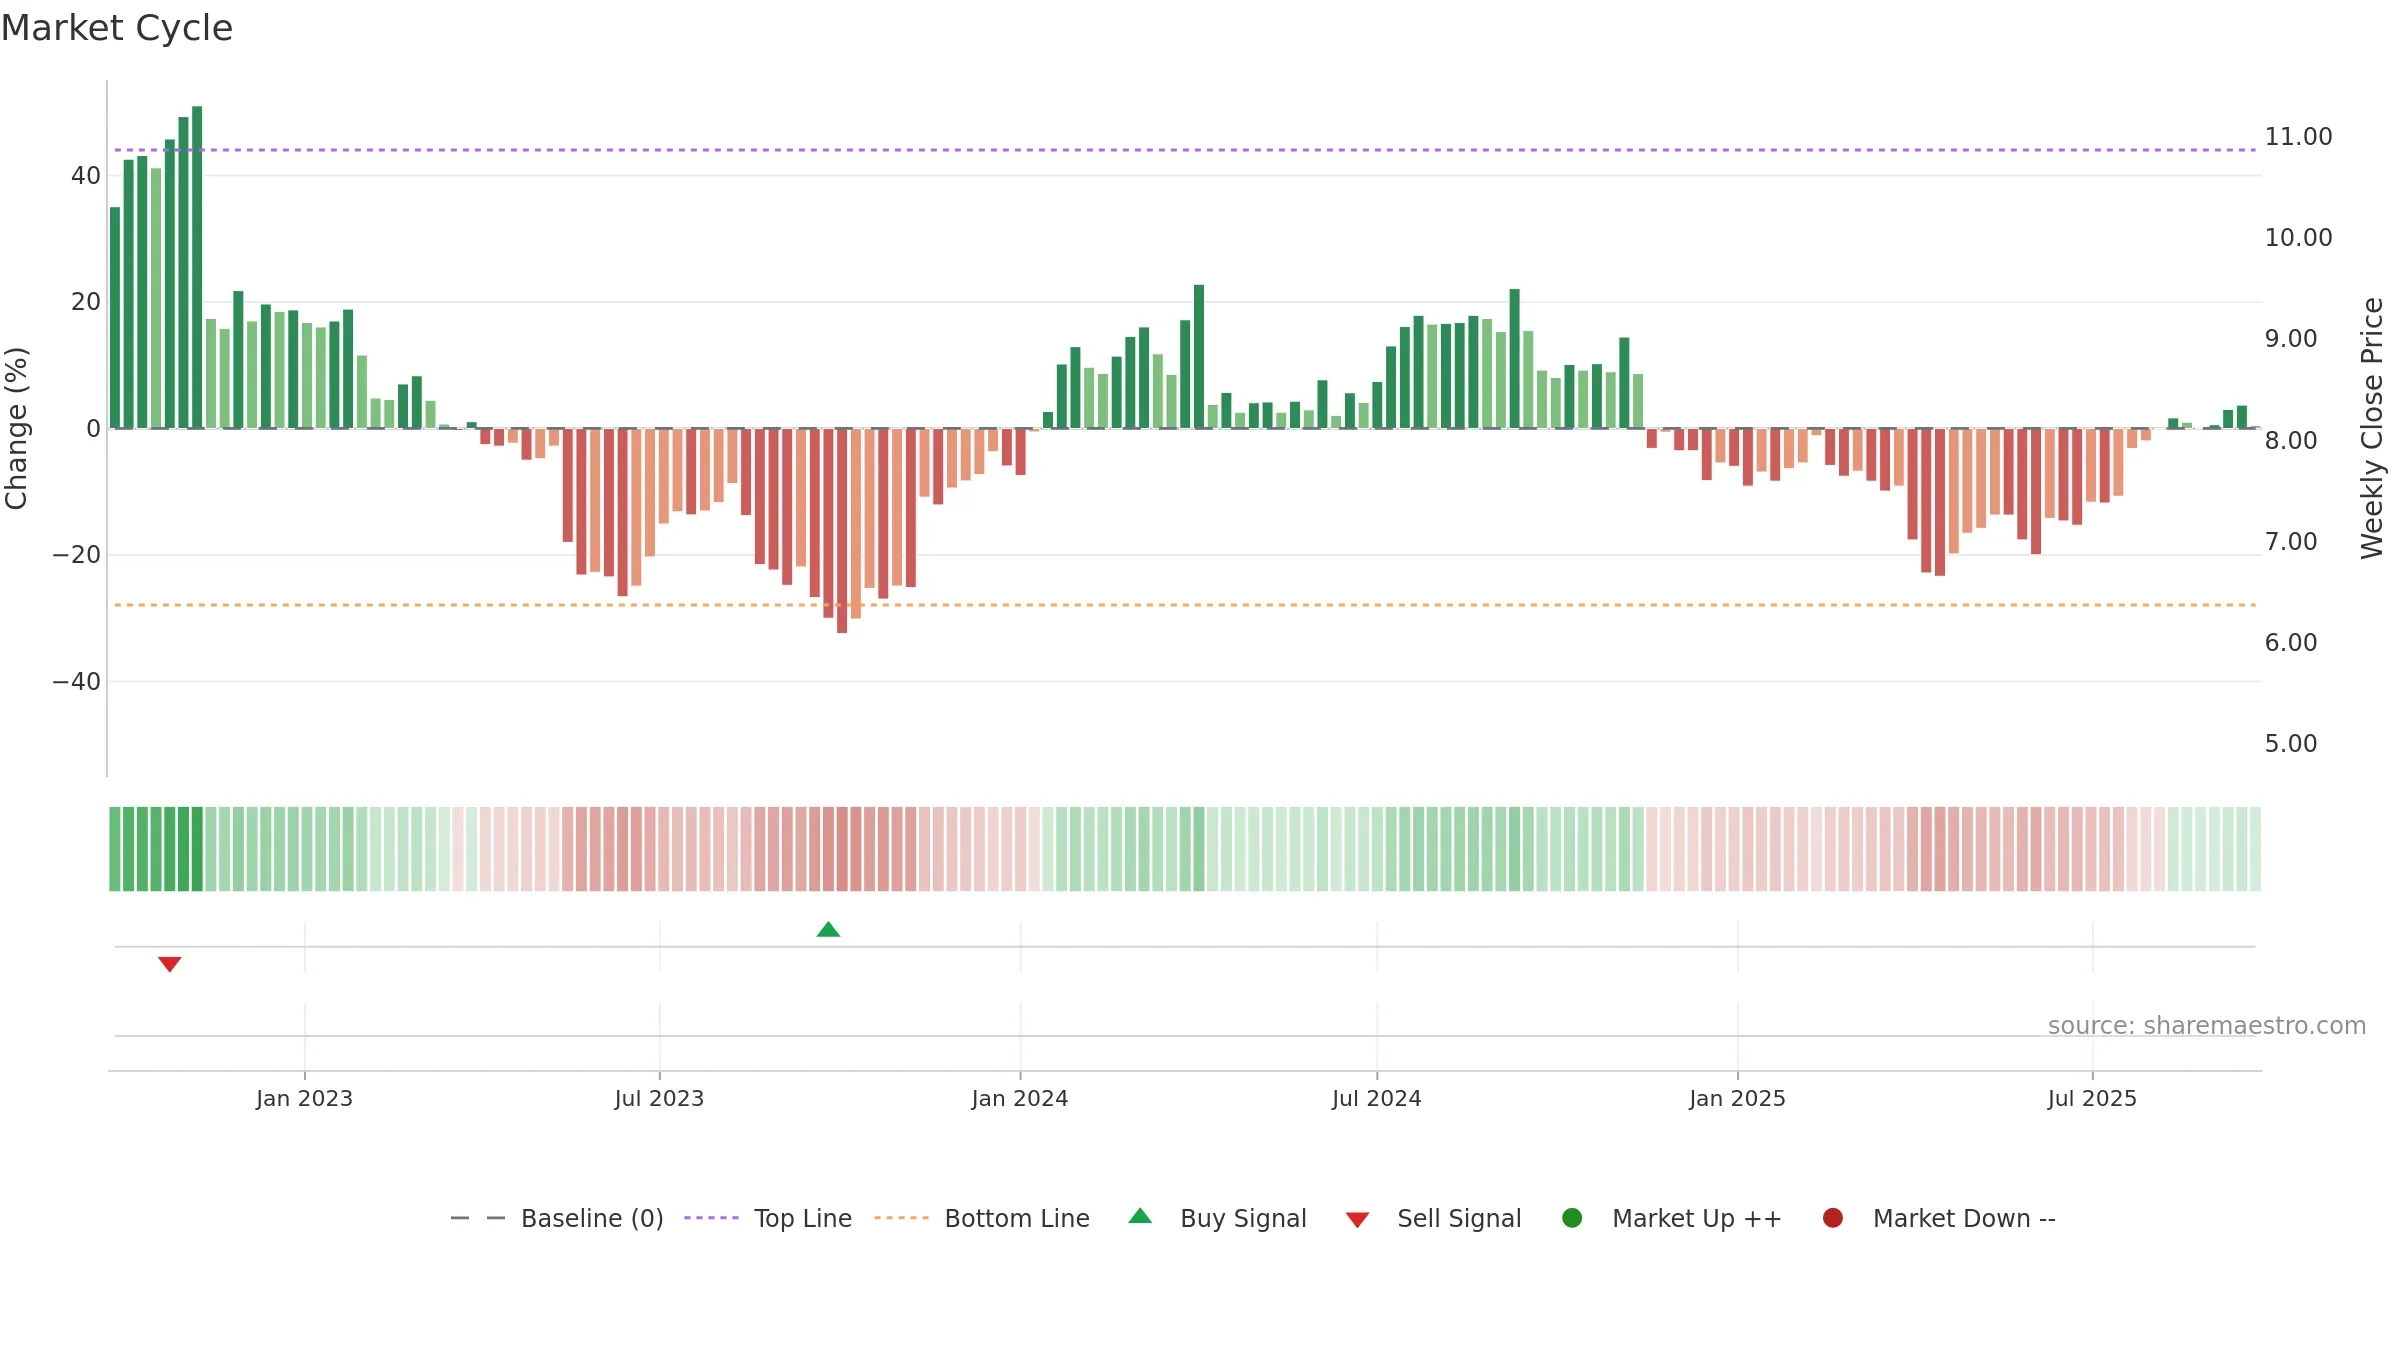Click the purple dotted Top Line legend sample

711,1218
